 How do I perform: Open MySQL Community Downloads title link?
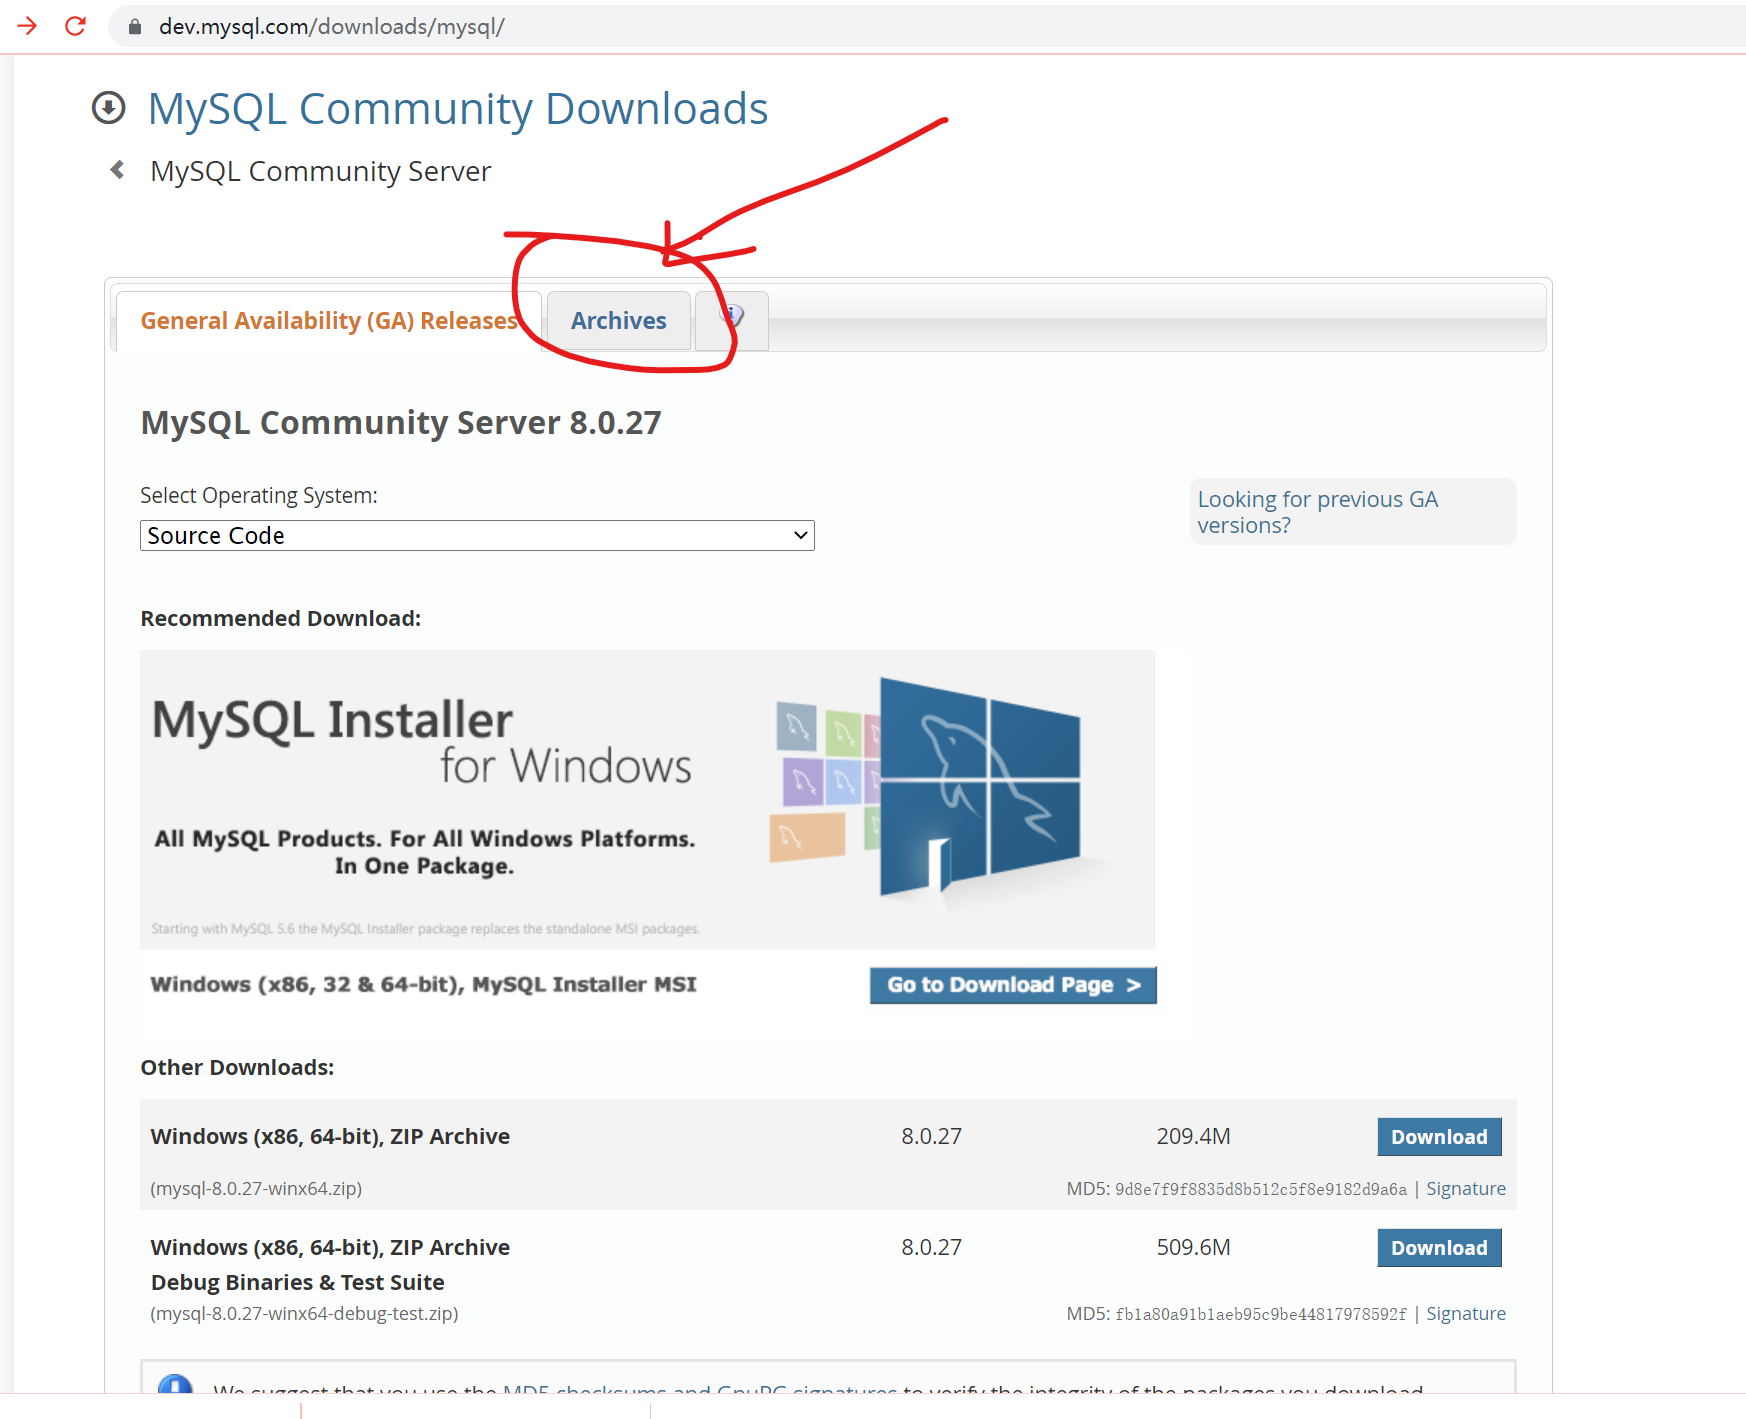point(458,109)
